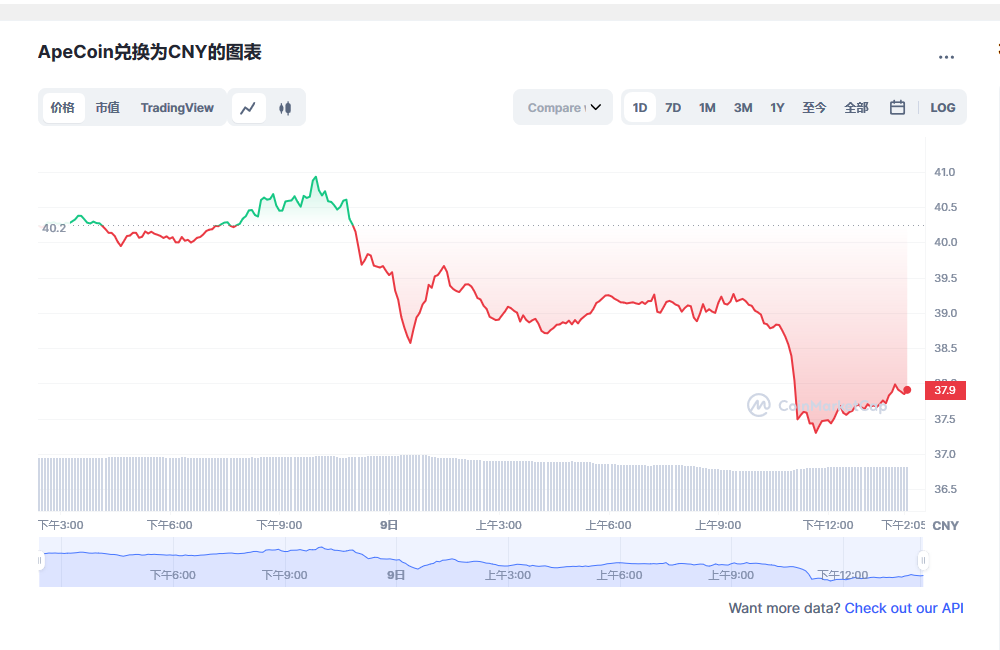
Task: Select the 价格 tab
Action: pyautogui.click(x=62, y=108)
